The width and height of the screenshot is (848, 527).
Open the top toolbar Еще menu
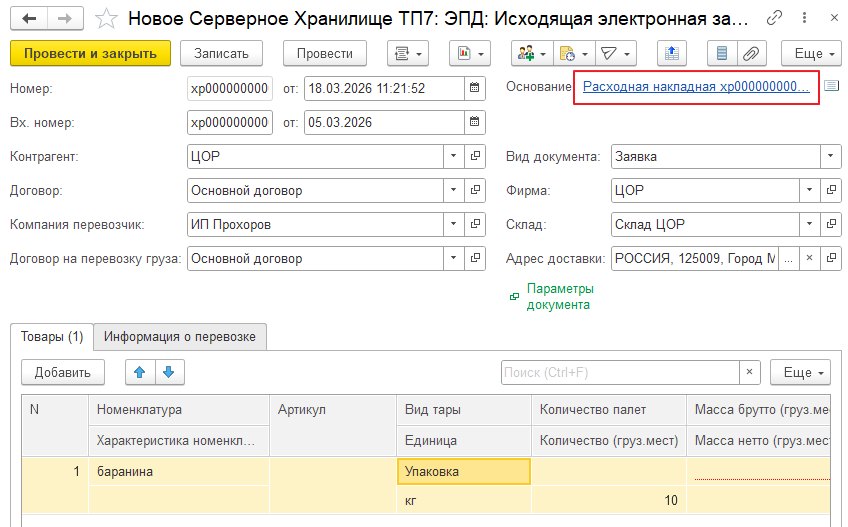coord(811,54)
